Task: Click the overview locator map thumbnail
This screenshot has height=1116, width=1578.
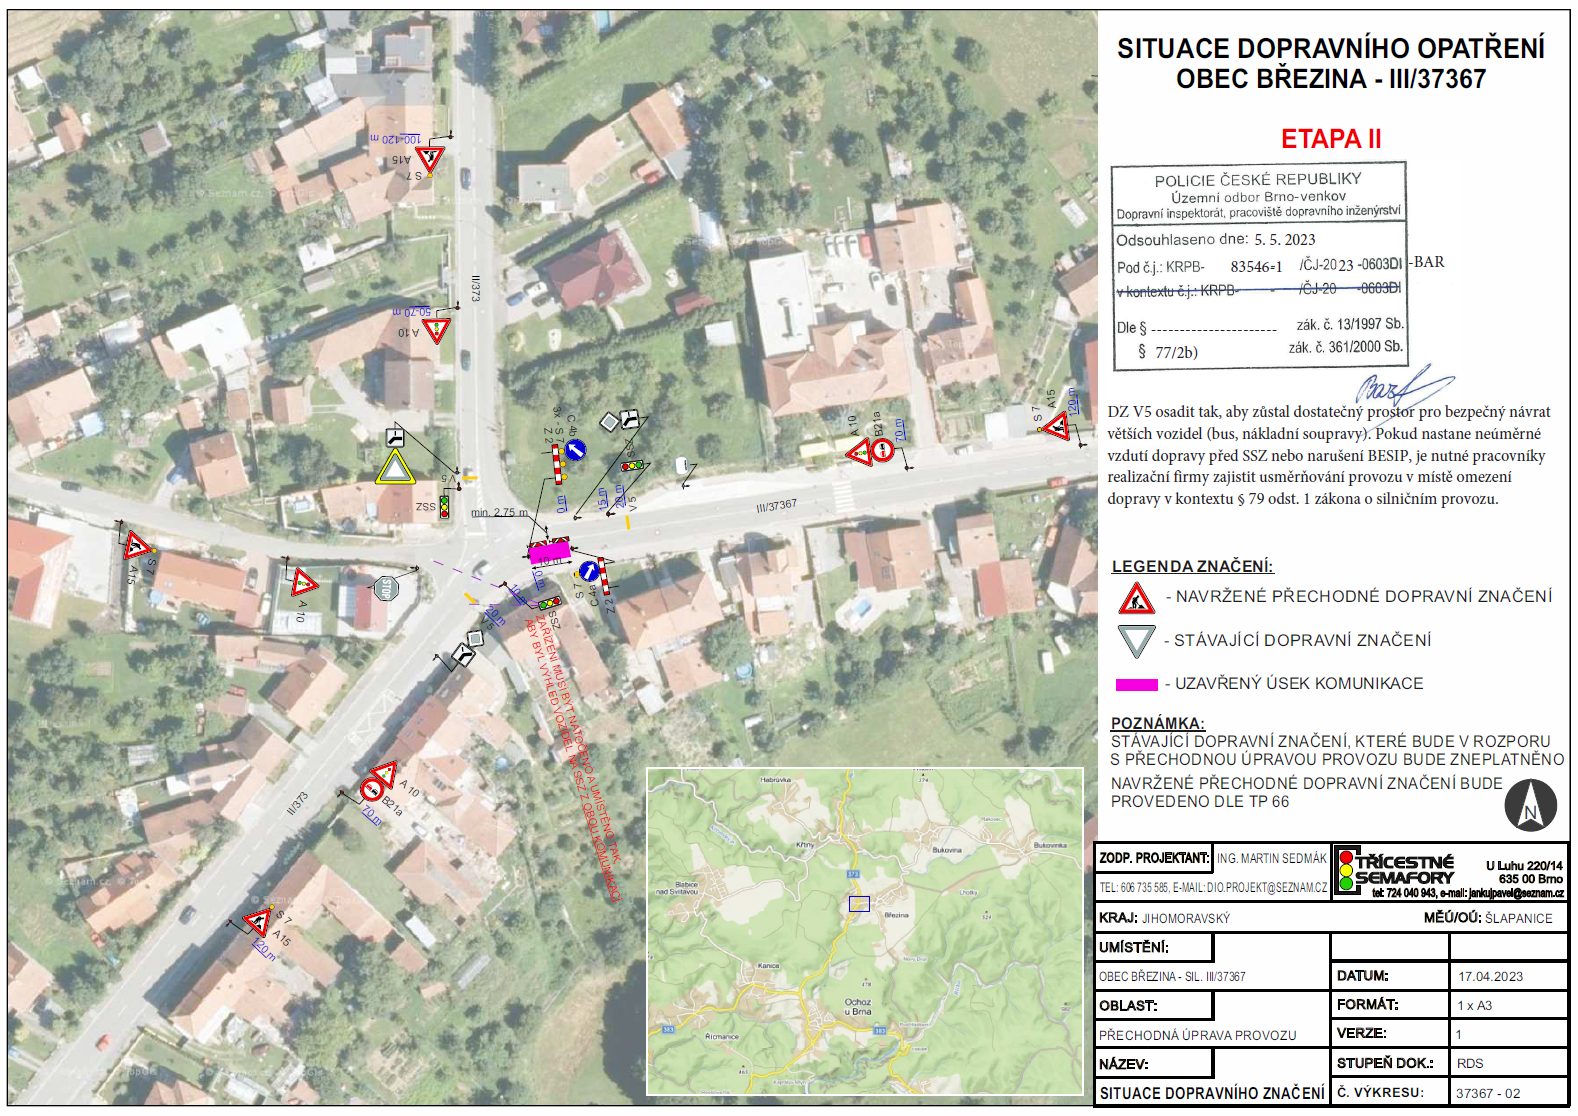Action: 866,932
